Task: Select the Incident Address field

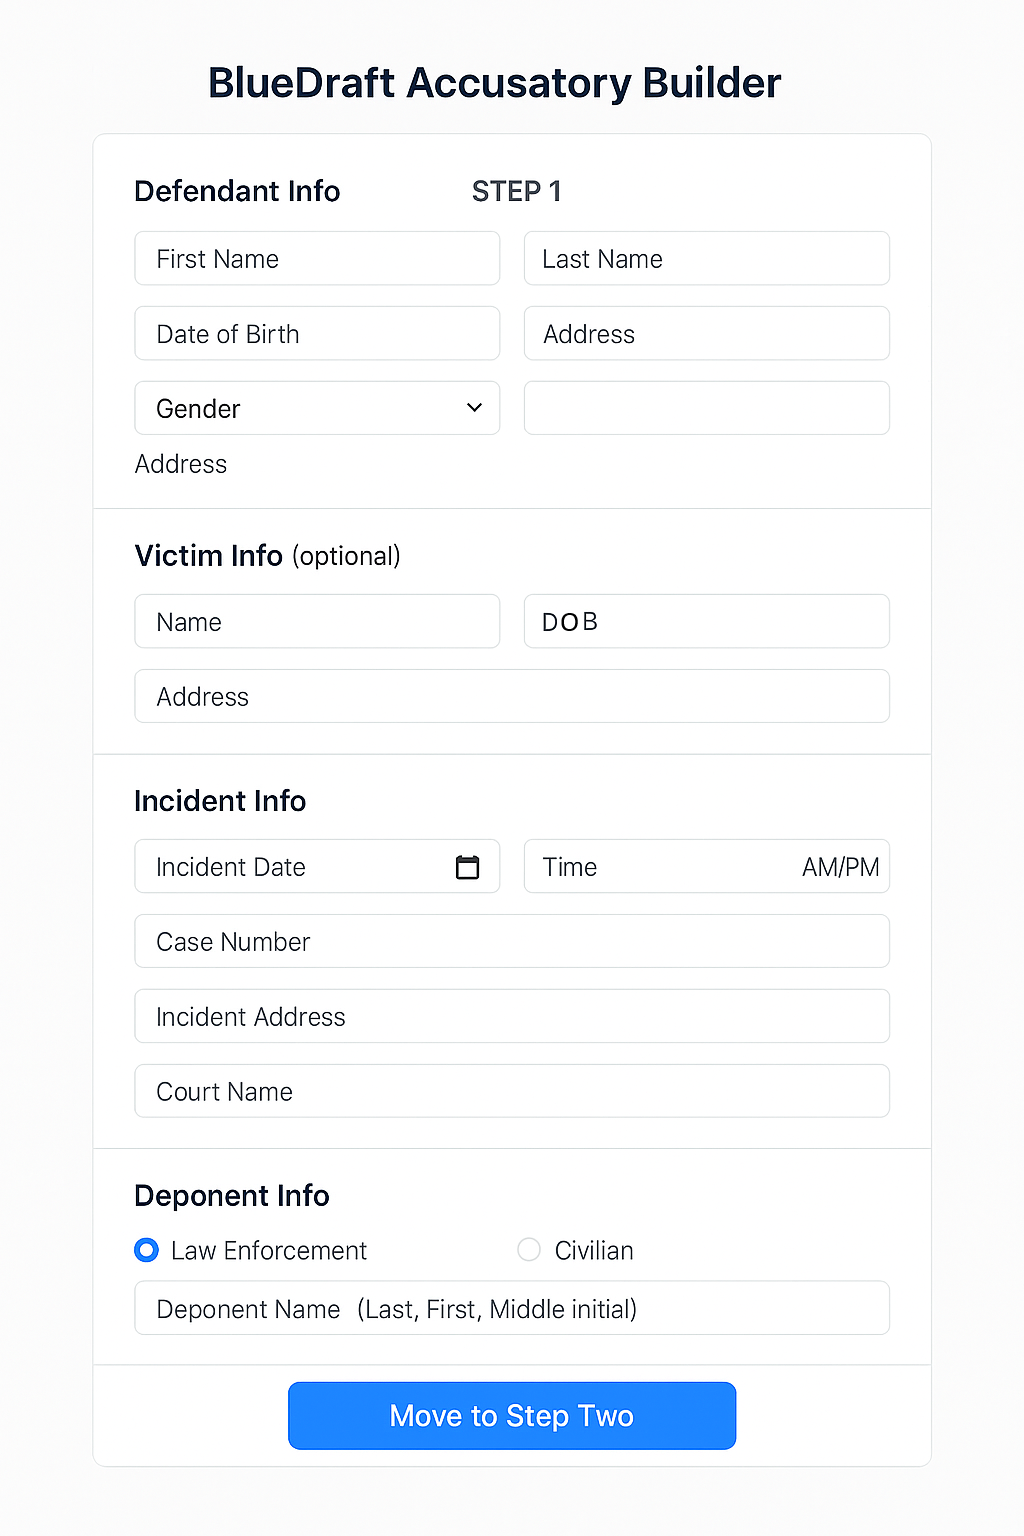Action: (x=512, y=1017)
